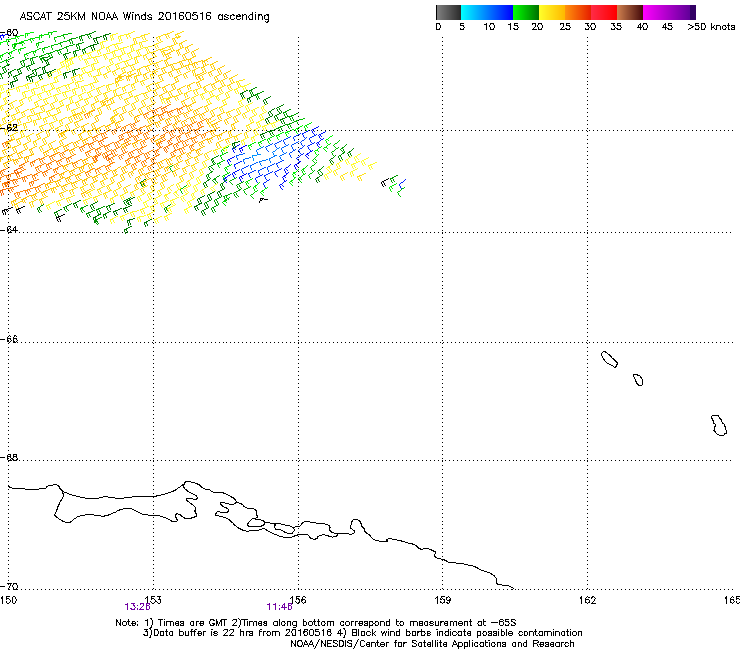
Task: Click the 156 longitude axis label
Action: click(x=298, y=600)
